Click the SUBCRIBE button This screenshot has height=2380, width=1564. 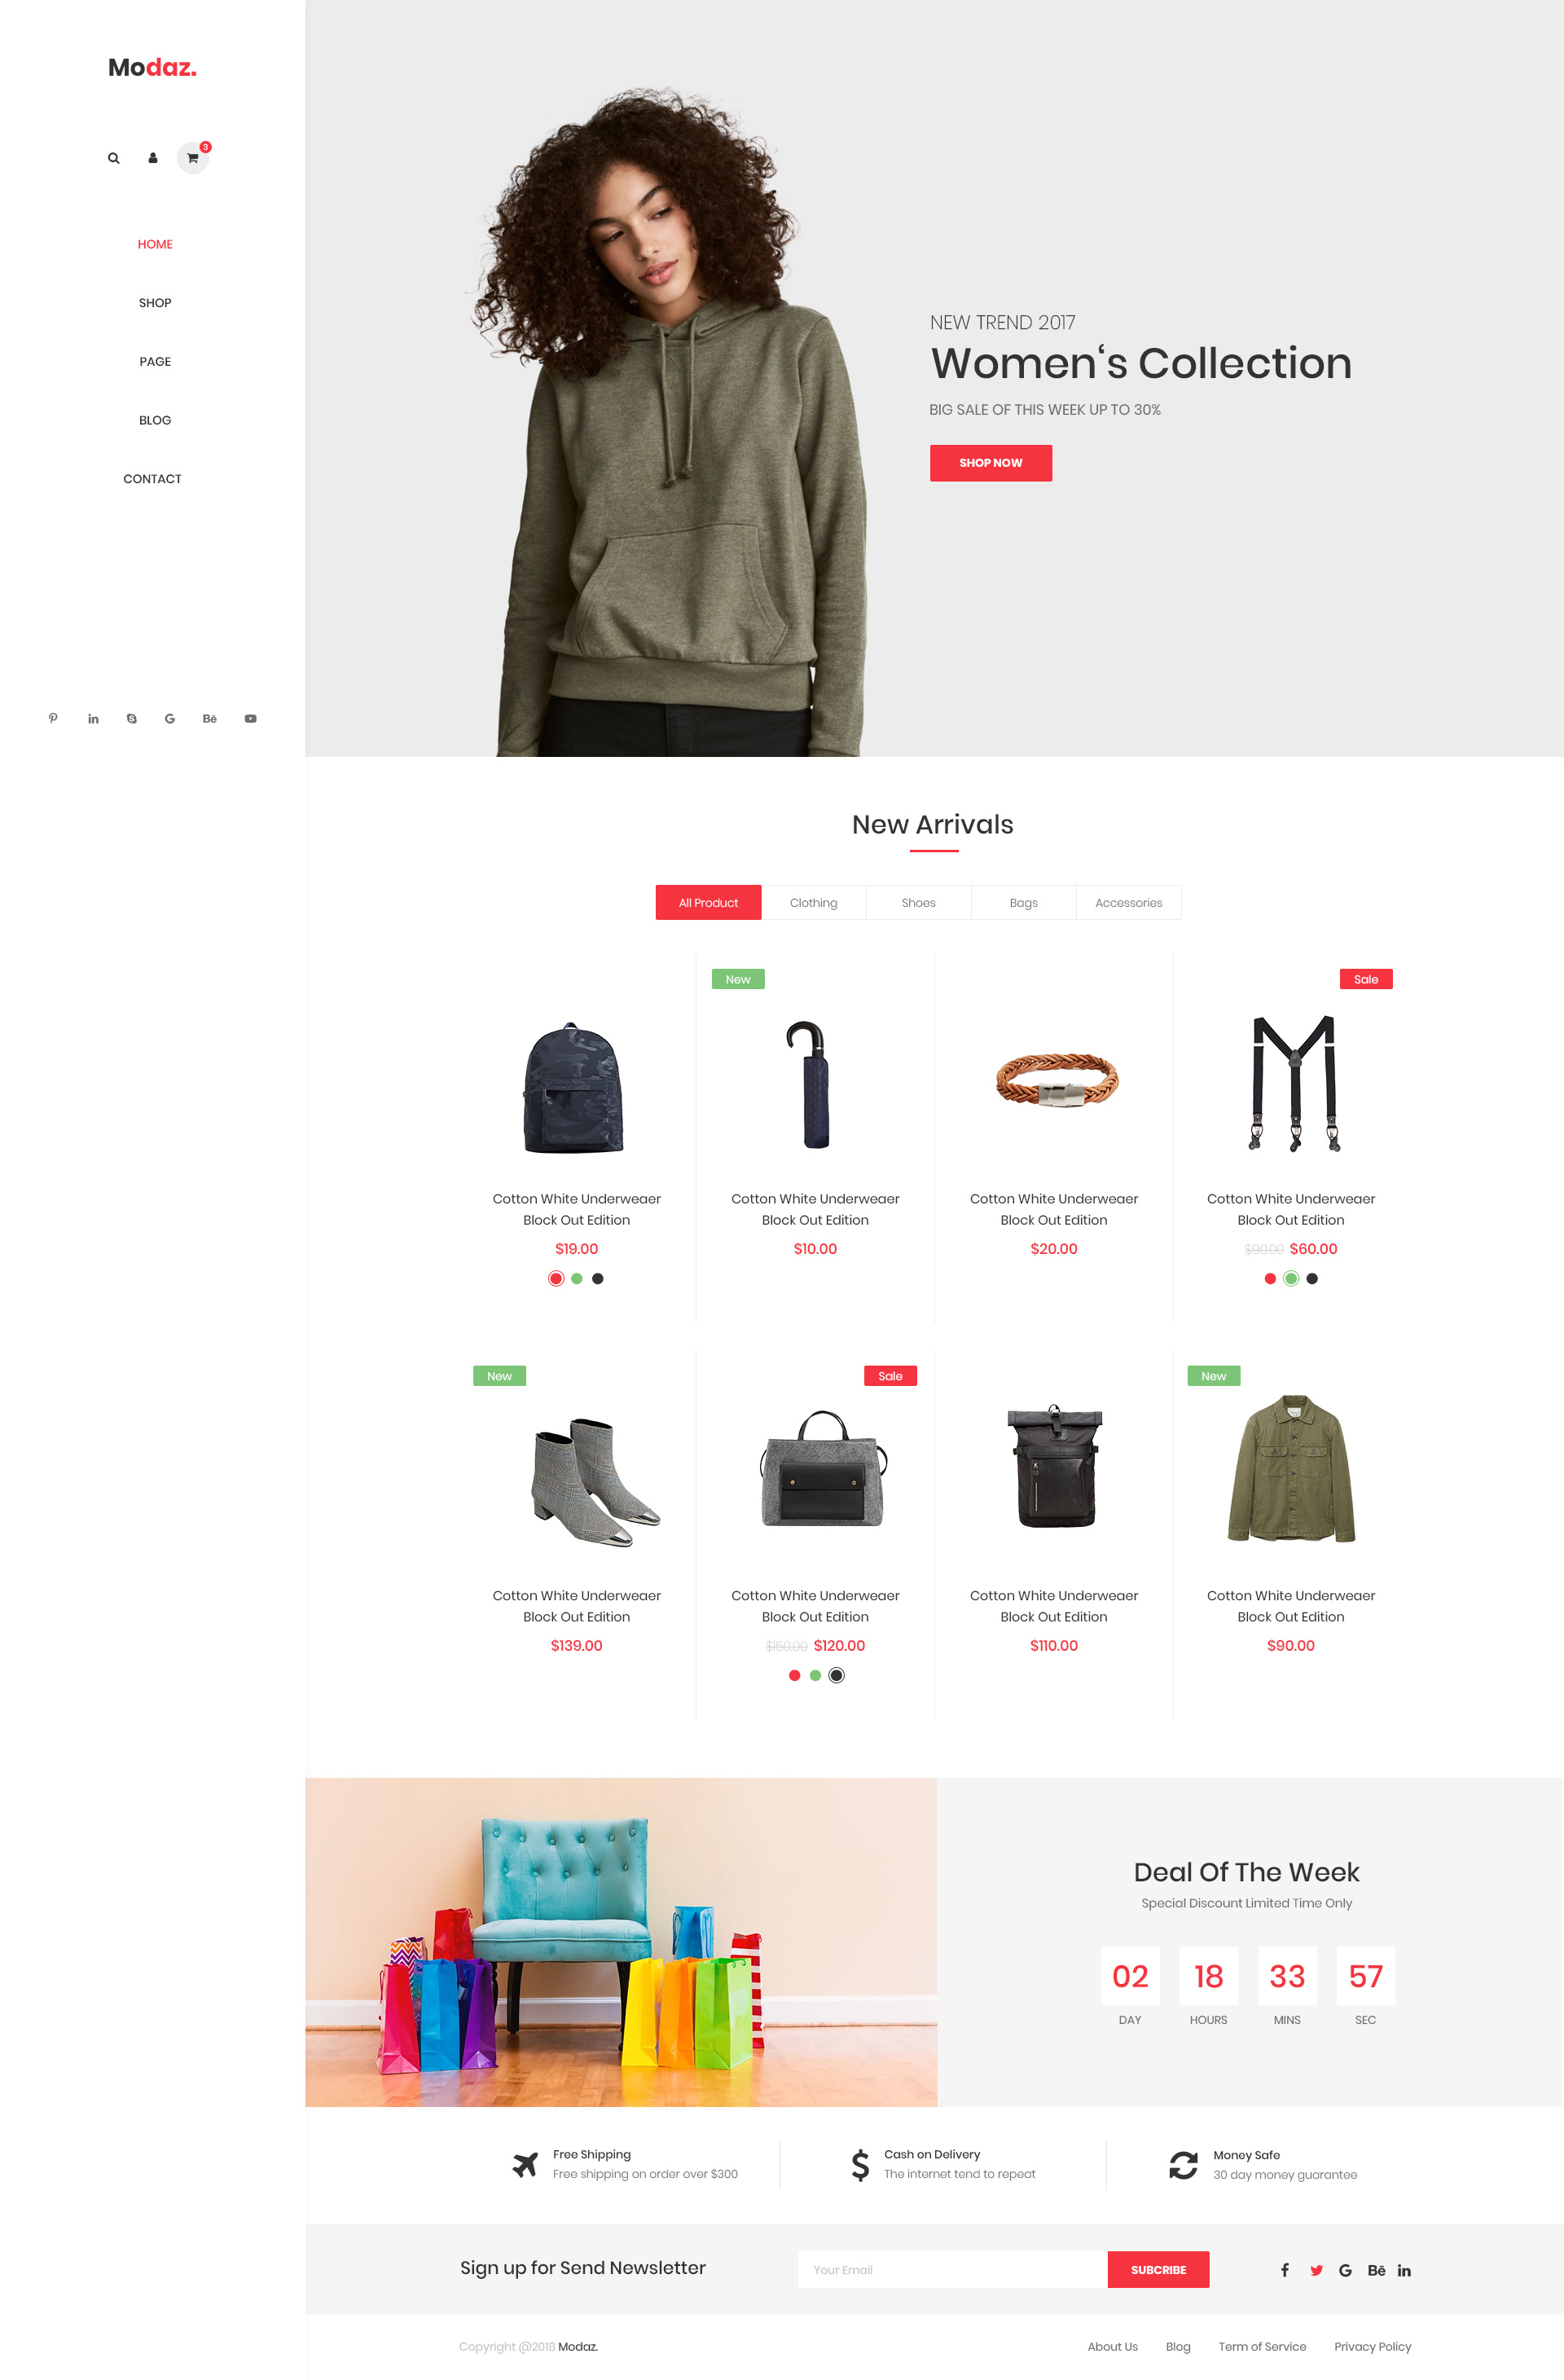(x=1158, y=2270)
